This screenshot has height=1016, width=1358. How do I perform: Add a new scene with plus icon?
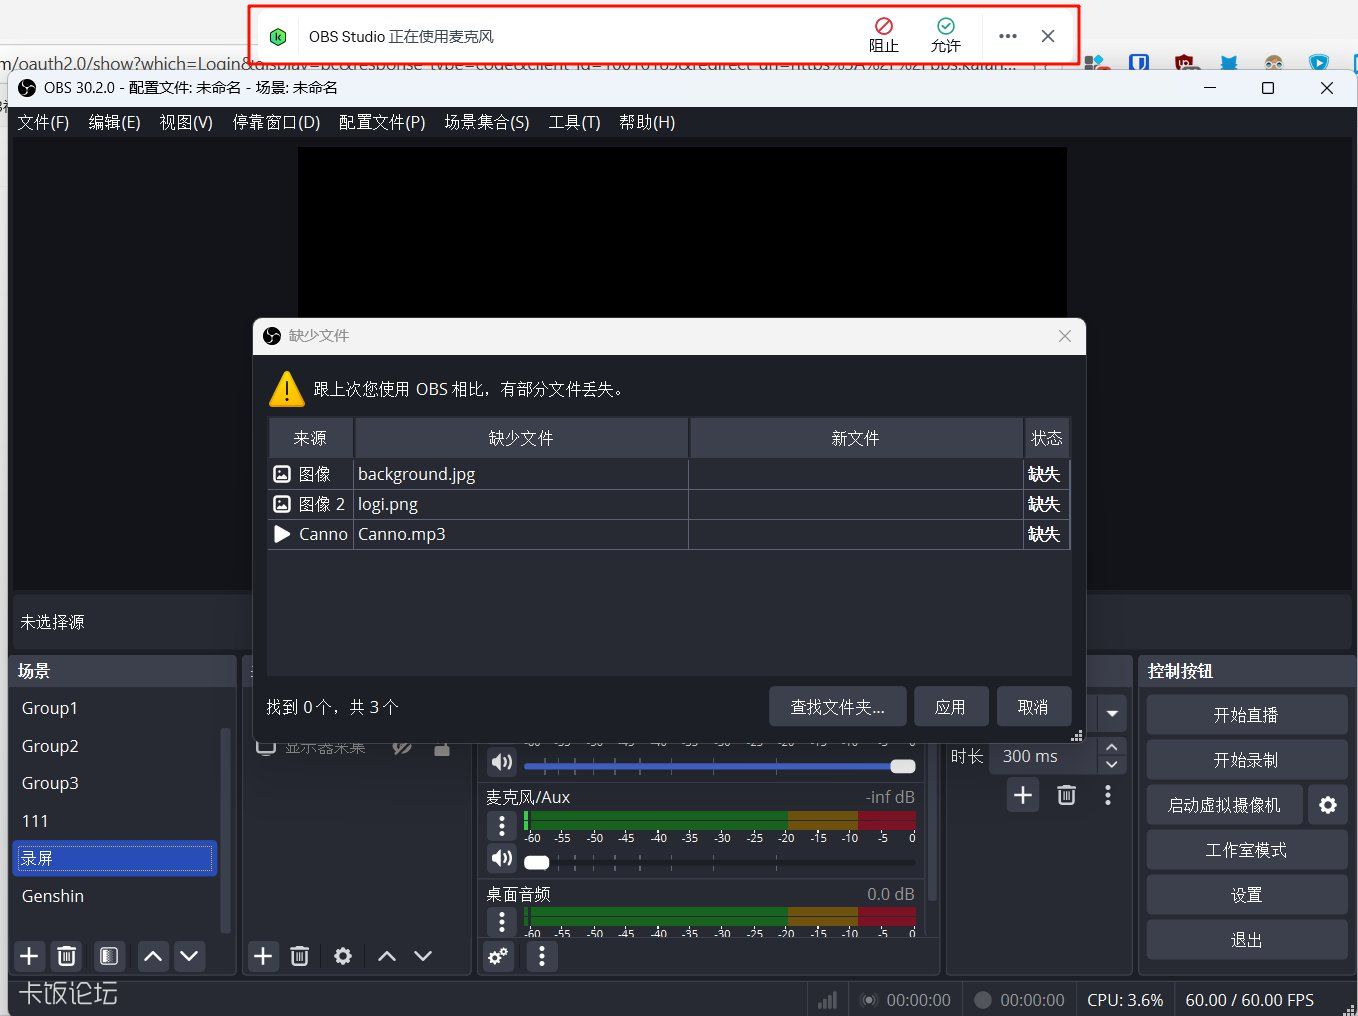click(x=29, y=956)
